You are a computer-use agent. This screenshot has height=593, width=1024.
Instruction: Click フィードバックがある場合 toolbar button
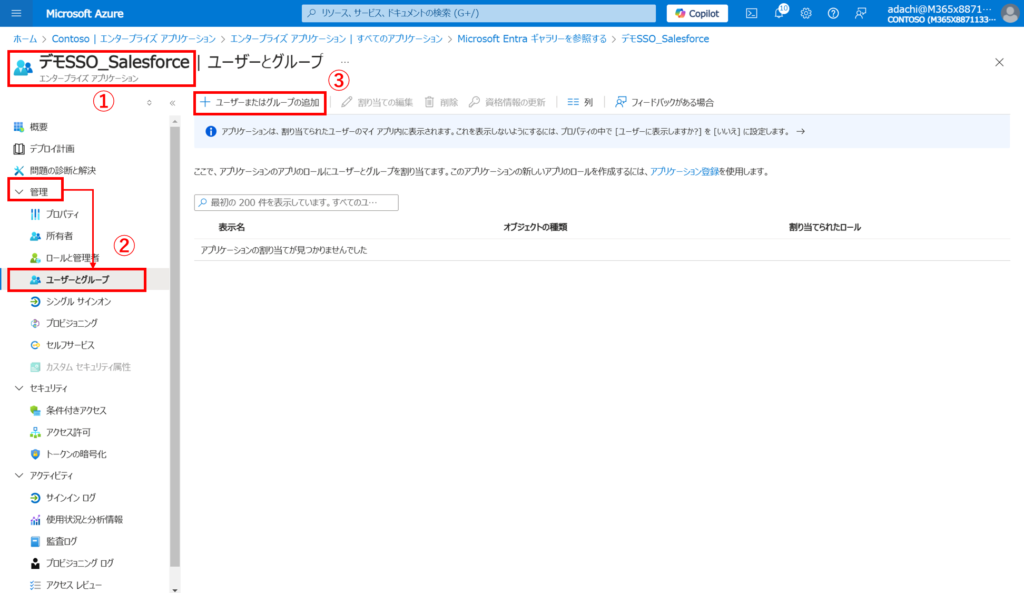(x=664, y=103)
